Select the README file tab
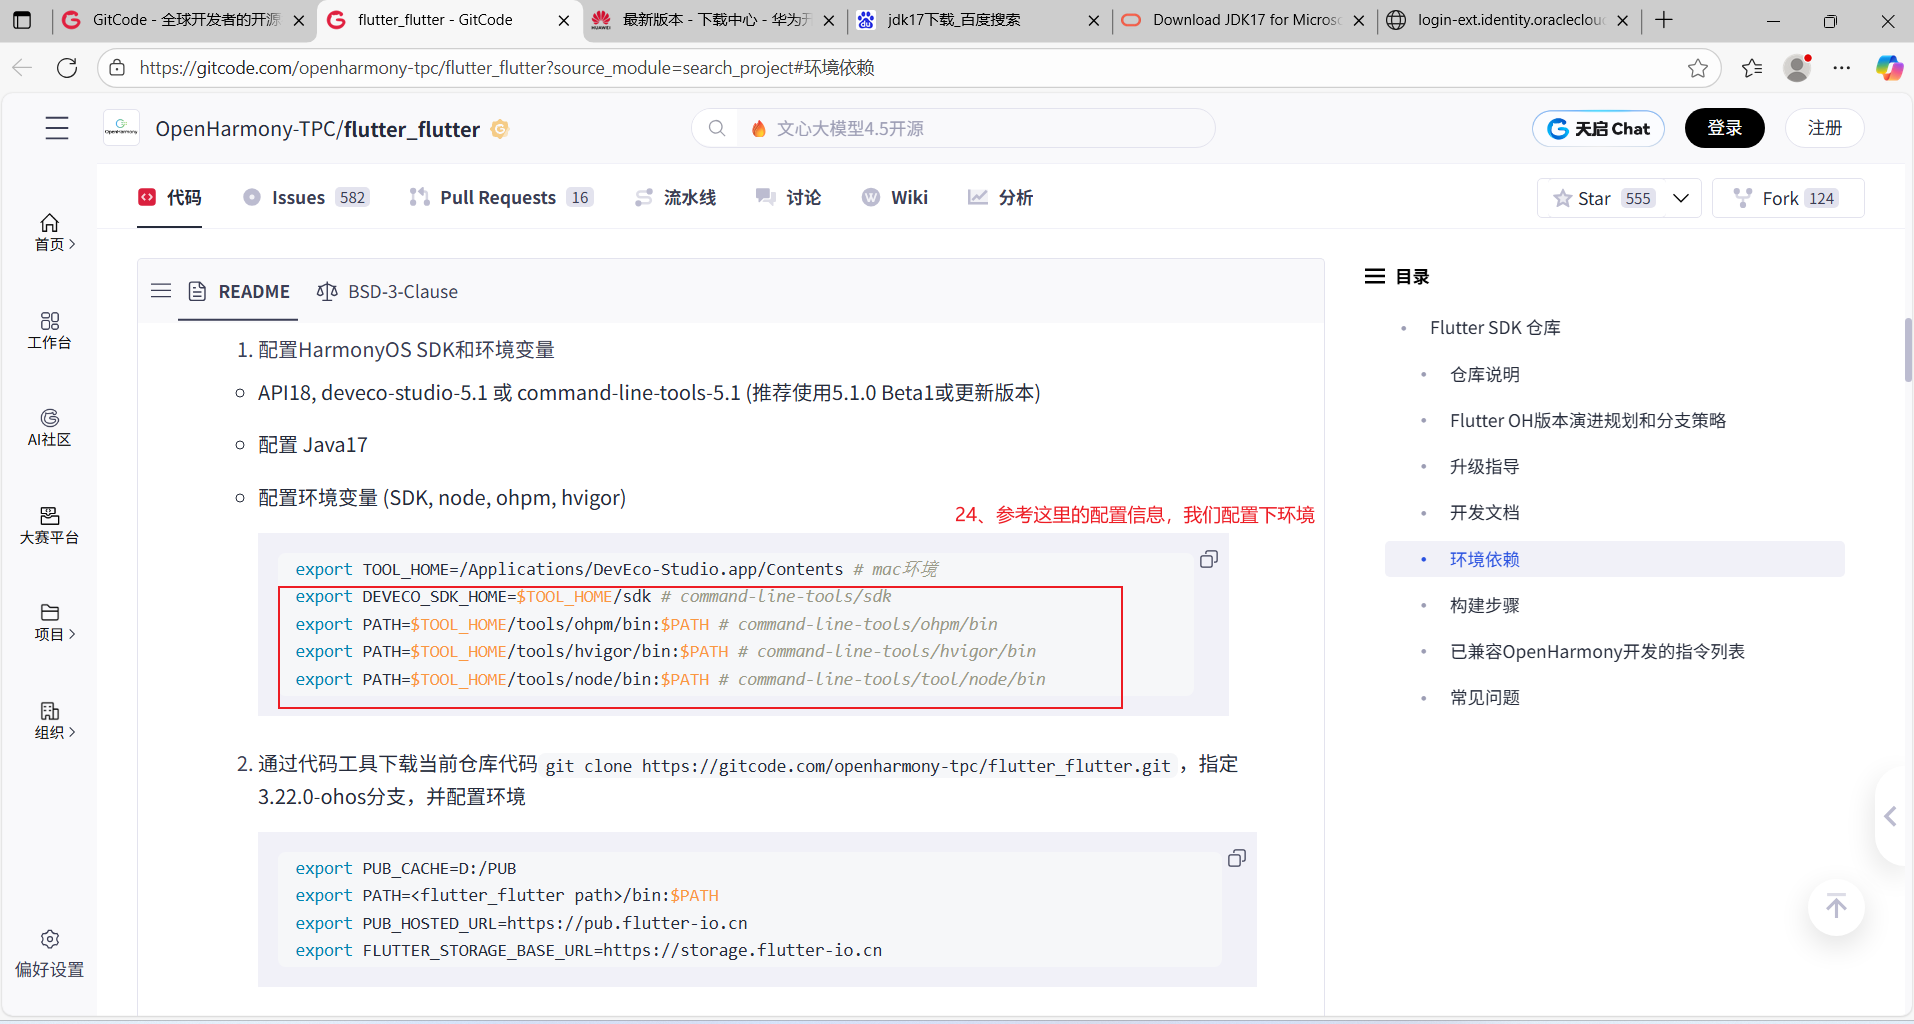 pyautogui.click(x=239, y=291)
